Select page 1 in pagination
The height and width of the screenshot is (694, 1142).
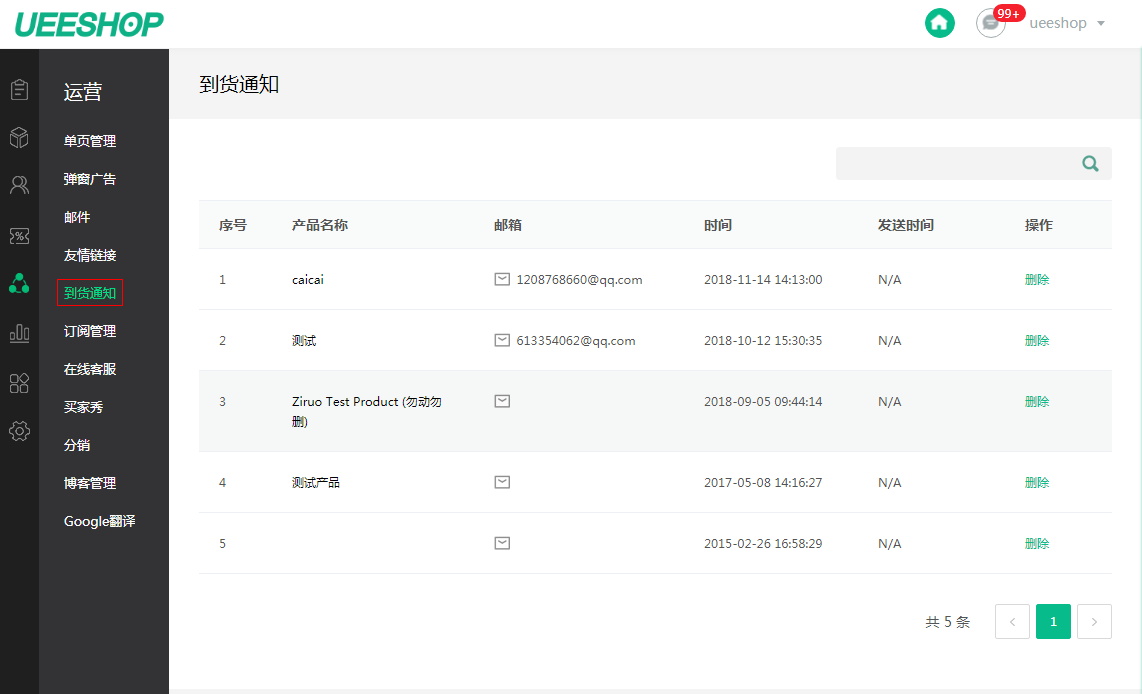tap(1053, 621)
